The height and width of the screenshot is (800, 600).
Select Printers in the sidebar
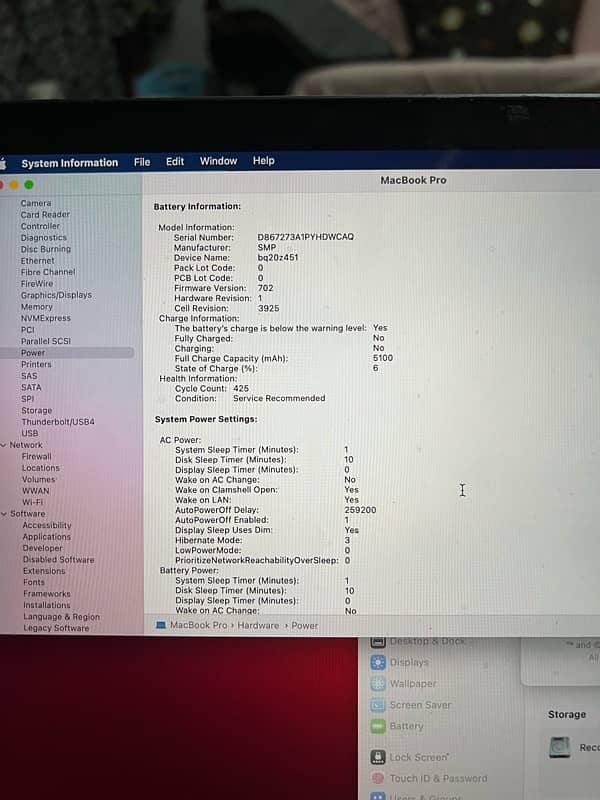point(36,364)
